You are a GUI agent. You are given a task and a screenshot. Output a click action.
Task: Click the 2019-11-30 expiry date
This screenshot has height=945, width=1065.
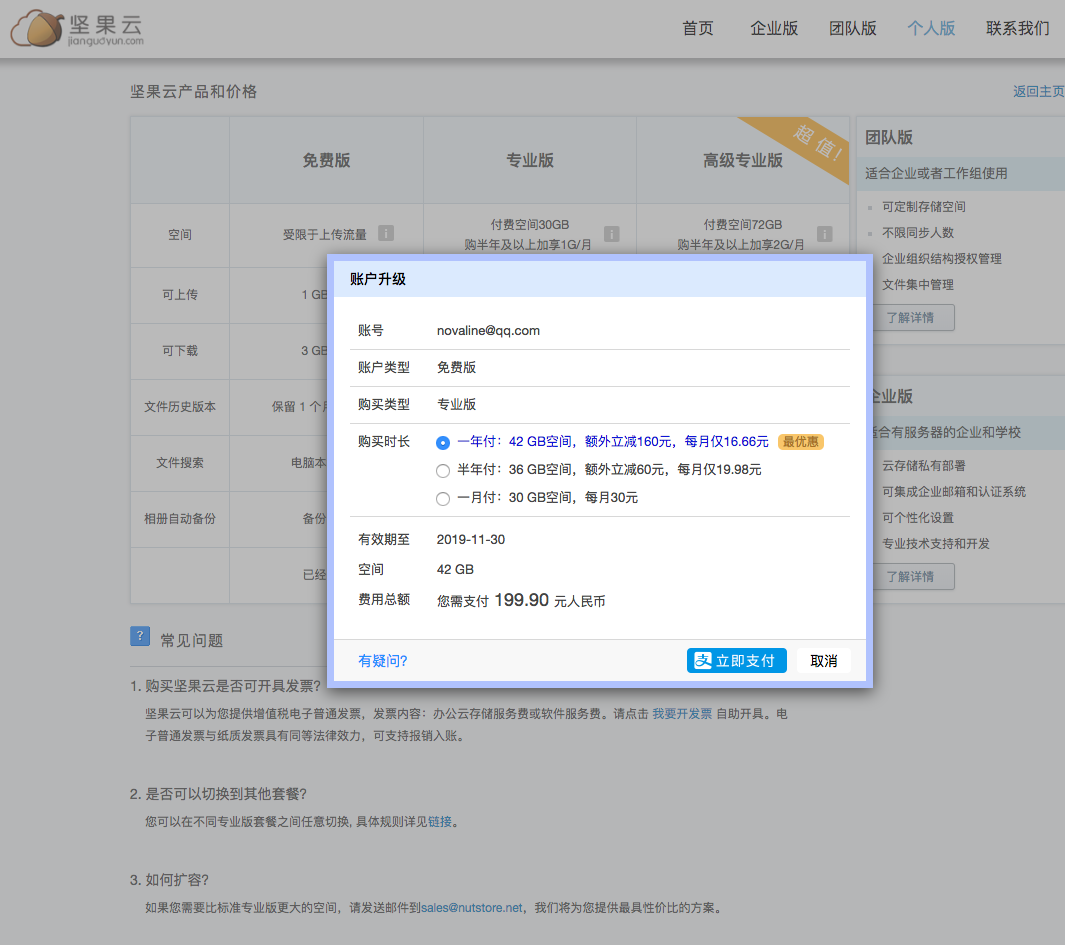pyautogui.click(x=471, y=539)
